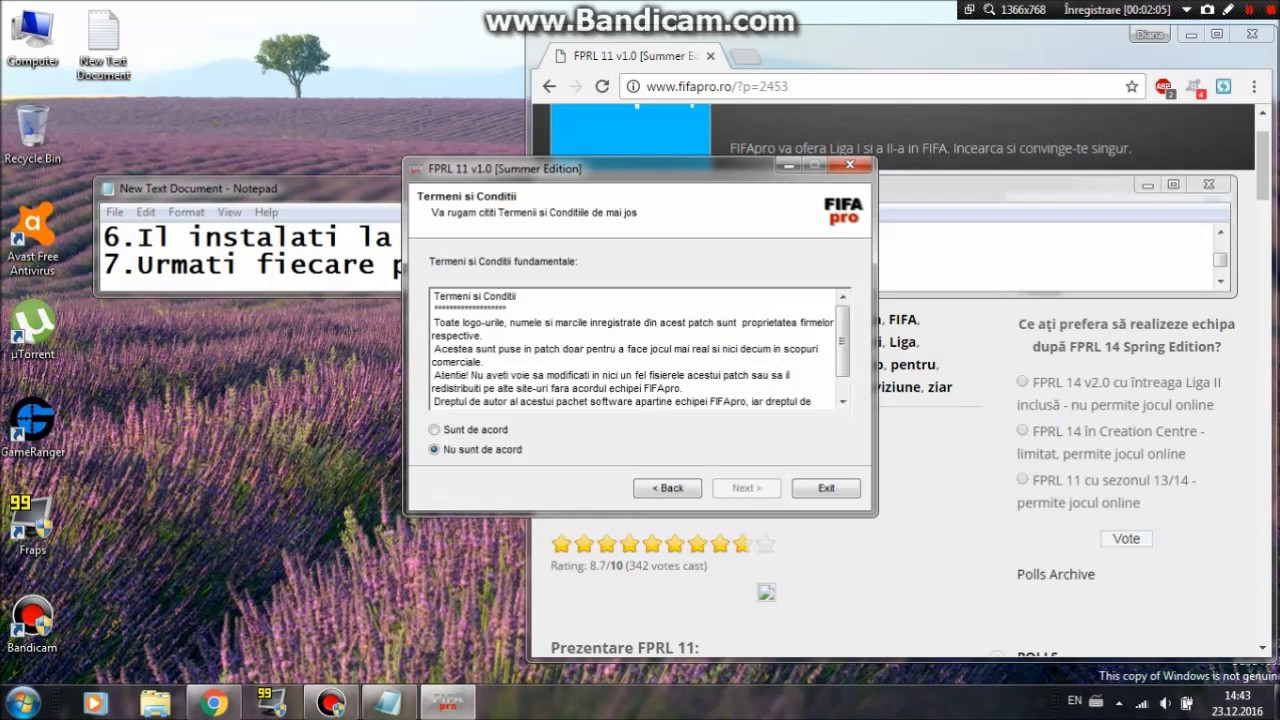Open the Windows Start menu
Viewport: 1280px width, 720px height.
[x=22, y=702]
